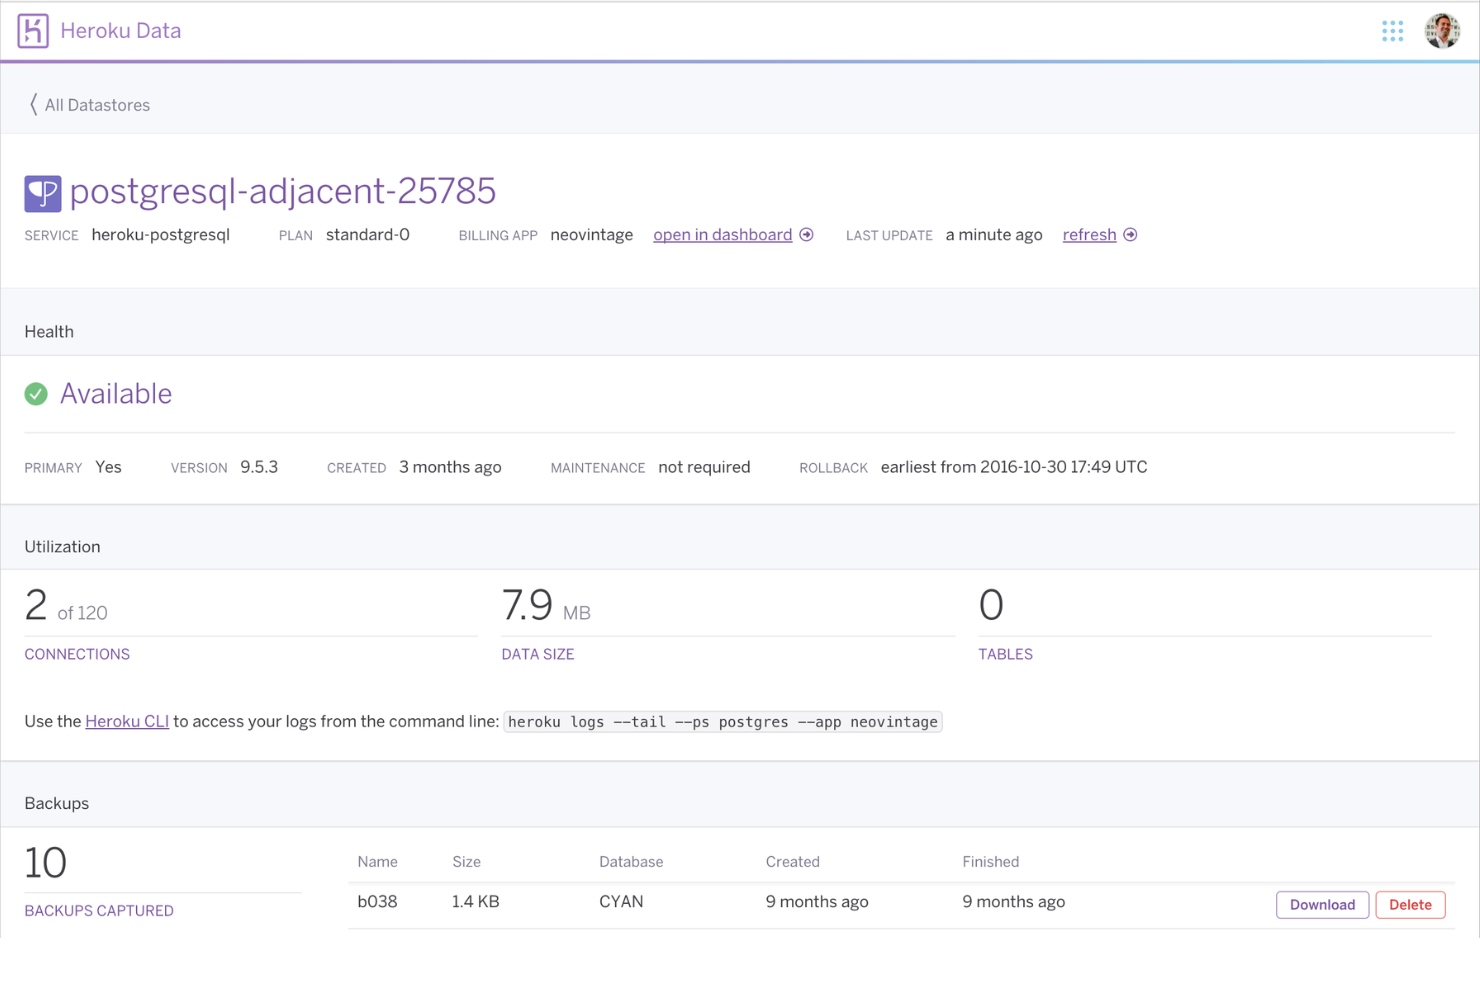This screenshot has height=987, width=1480.
Task: Click the Heroku logo icon
Action: (32, 30)
